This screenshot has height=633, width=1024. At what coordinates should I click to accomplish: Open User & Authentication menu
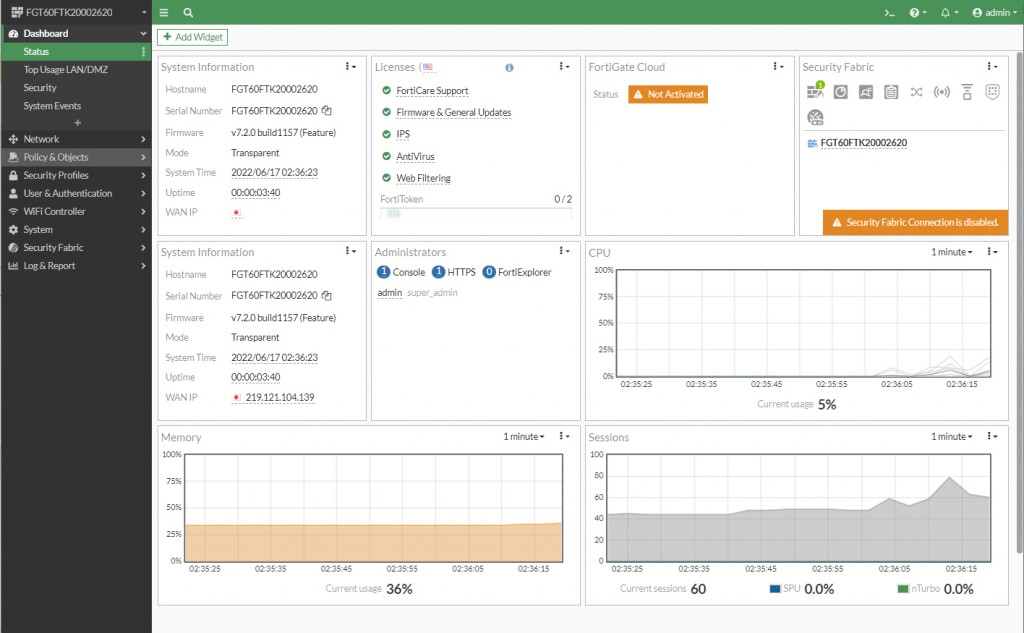pos(76,193)
